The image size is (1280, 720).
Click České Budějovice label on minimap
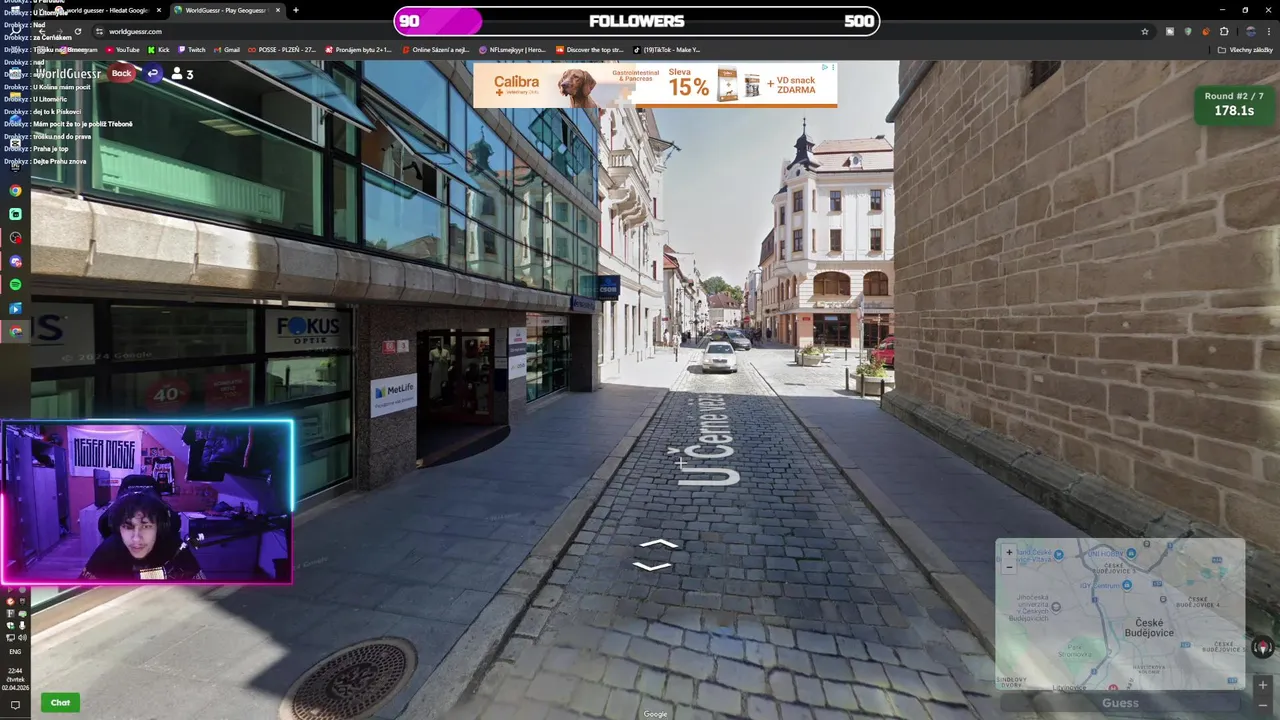[1148, 628]
